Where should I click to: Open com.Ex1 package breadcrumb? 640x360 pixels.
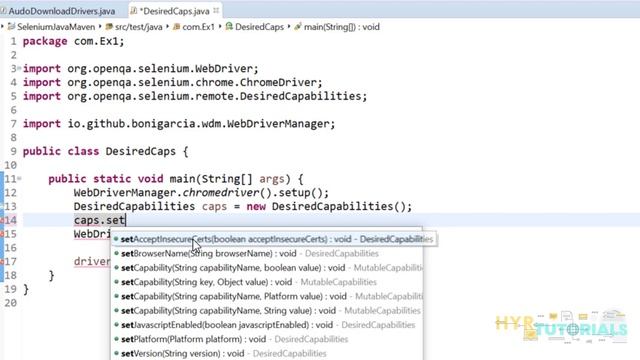198,27
